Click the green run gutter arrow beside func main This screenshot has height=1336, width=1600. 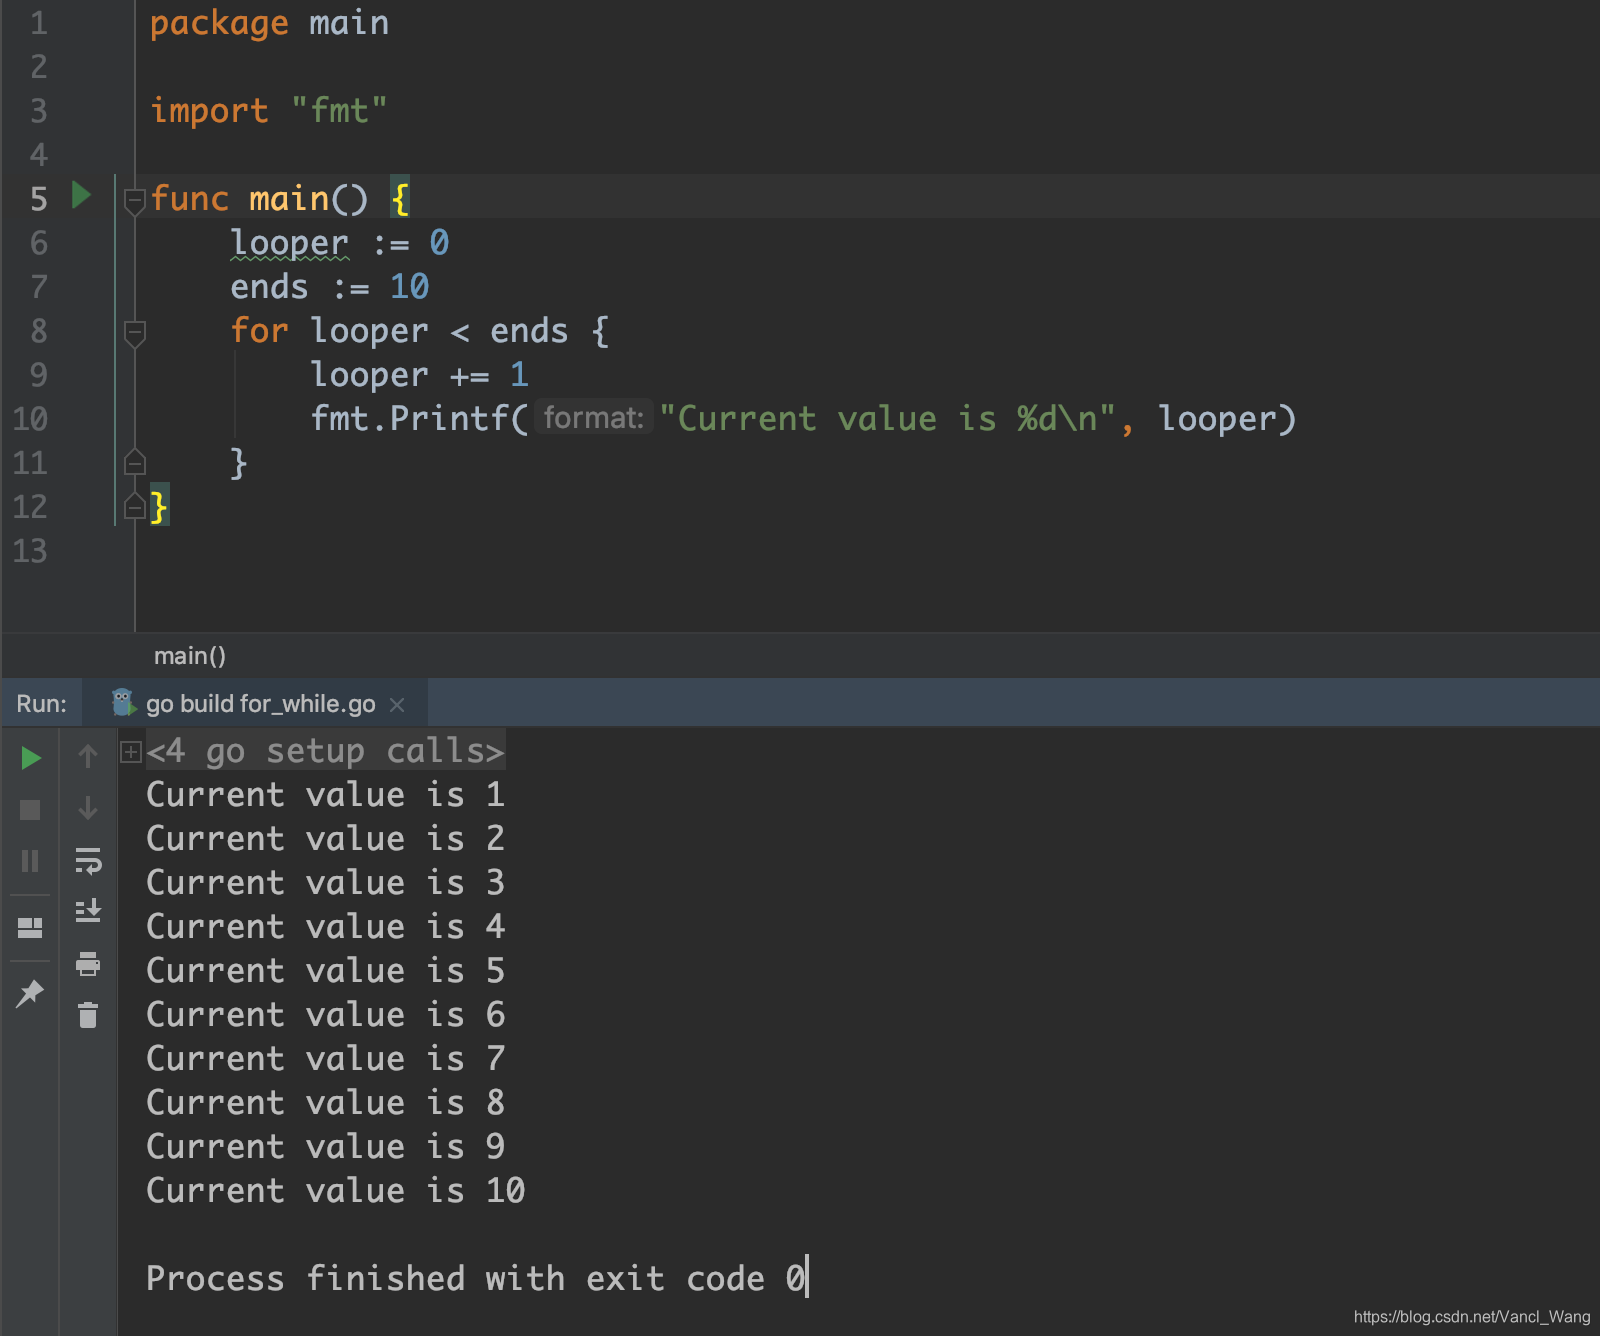[x=81, y=195]
